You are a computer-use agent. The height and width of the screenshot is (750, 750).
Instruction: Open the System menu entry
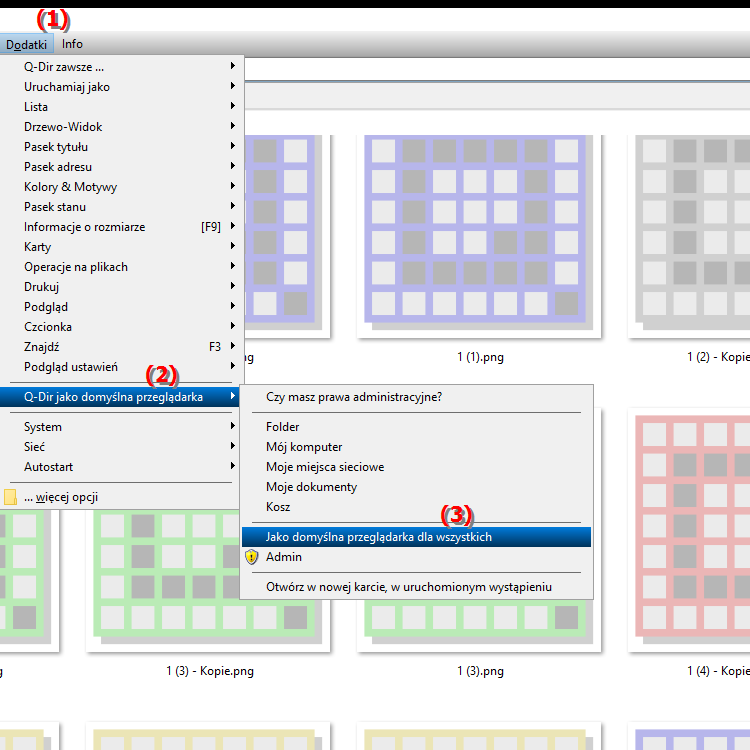pyautogui.click(x=121, y=427)
